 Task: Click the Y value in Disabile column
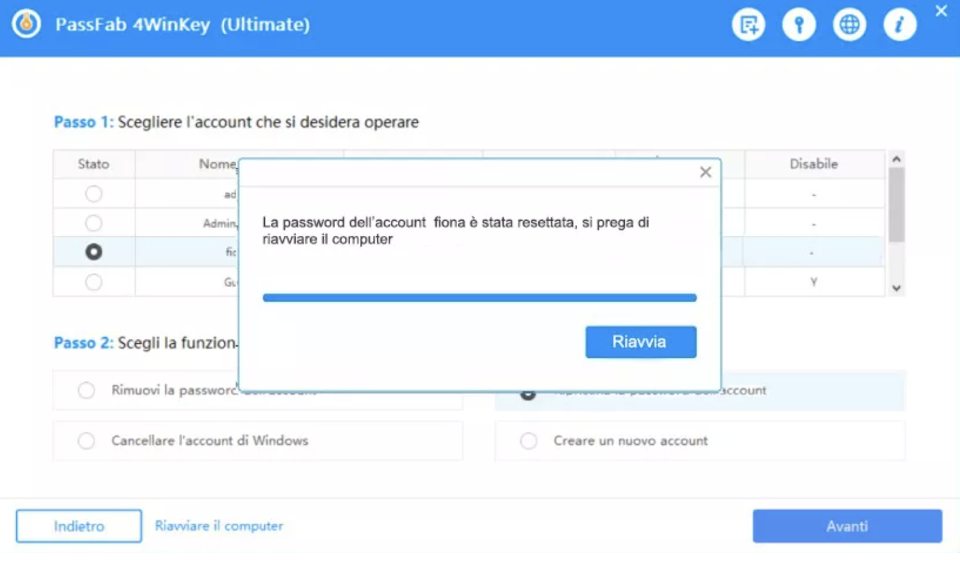tap(814, 282)
